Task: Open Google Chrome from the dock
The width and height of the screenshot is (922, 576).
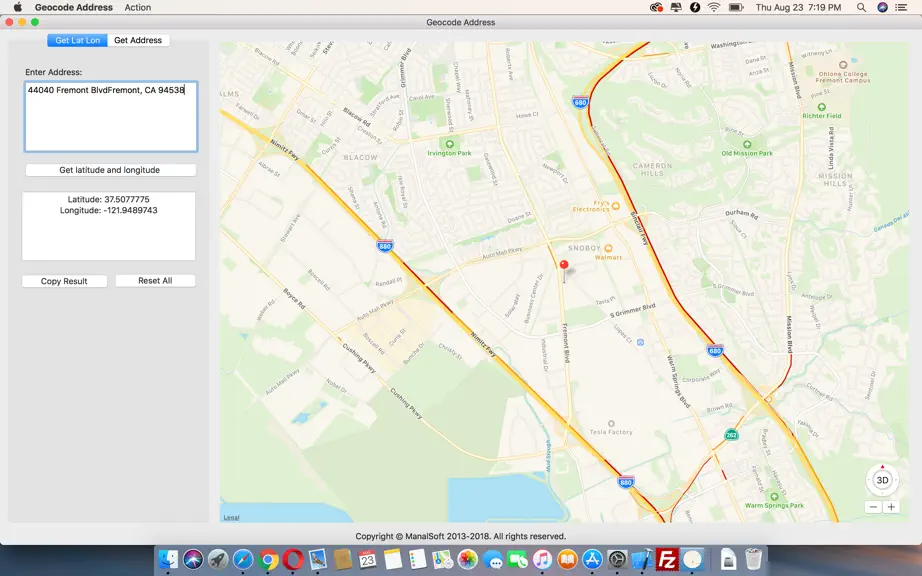Action: point(268,559)
